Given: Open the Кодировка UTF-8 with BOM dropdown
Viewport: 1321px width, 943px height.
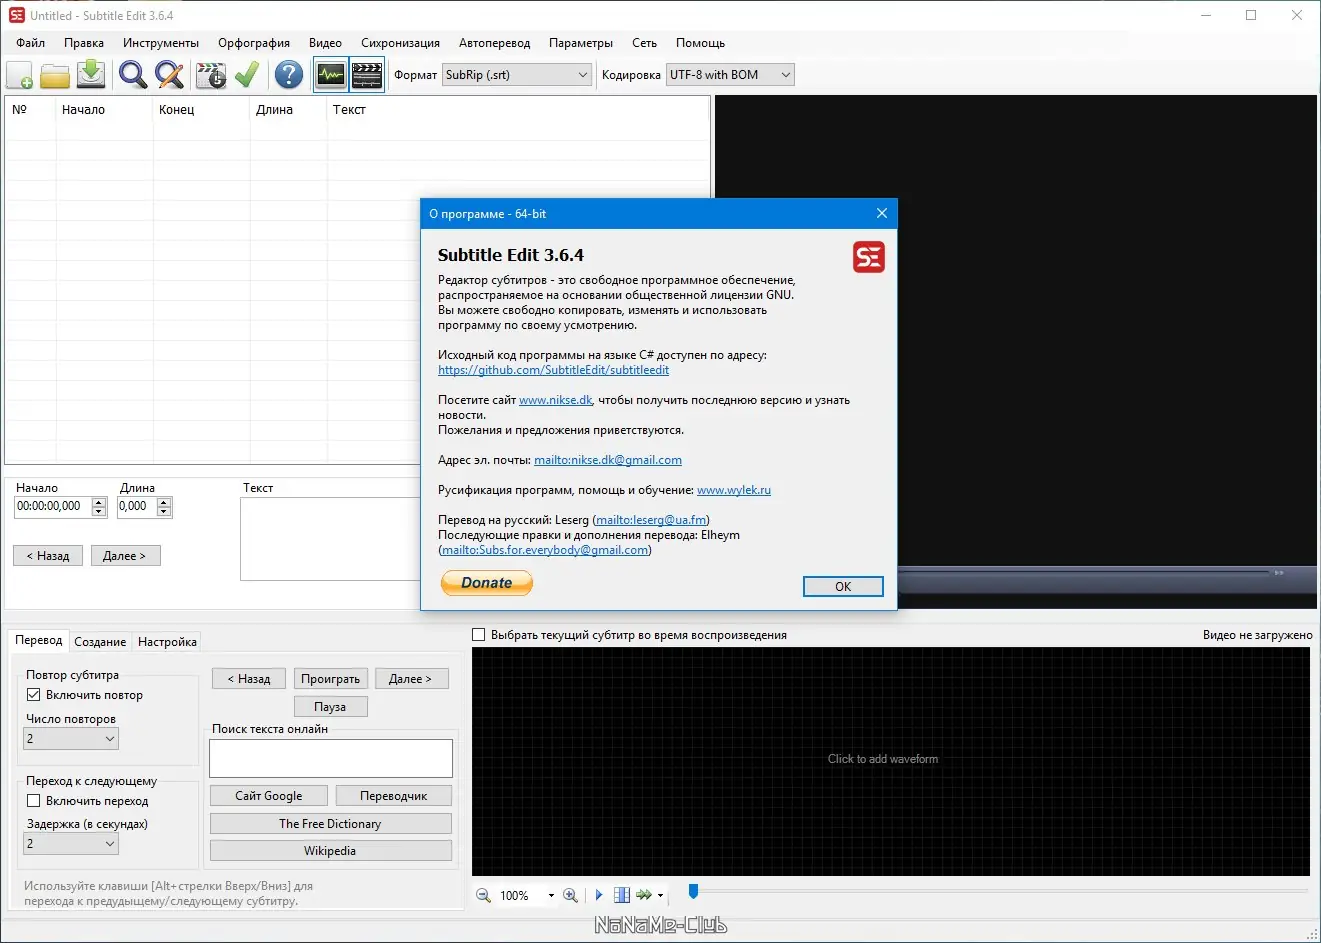Looking at the screenshot, I should (785, 75).
